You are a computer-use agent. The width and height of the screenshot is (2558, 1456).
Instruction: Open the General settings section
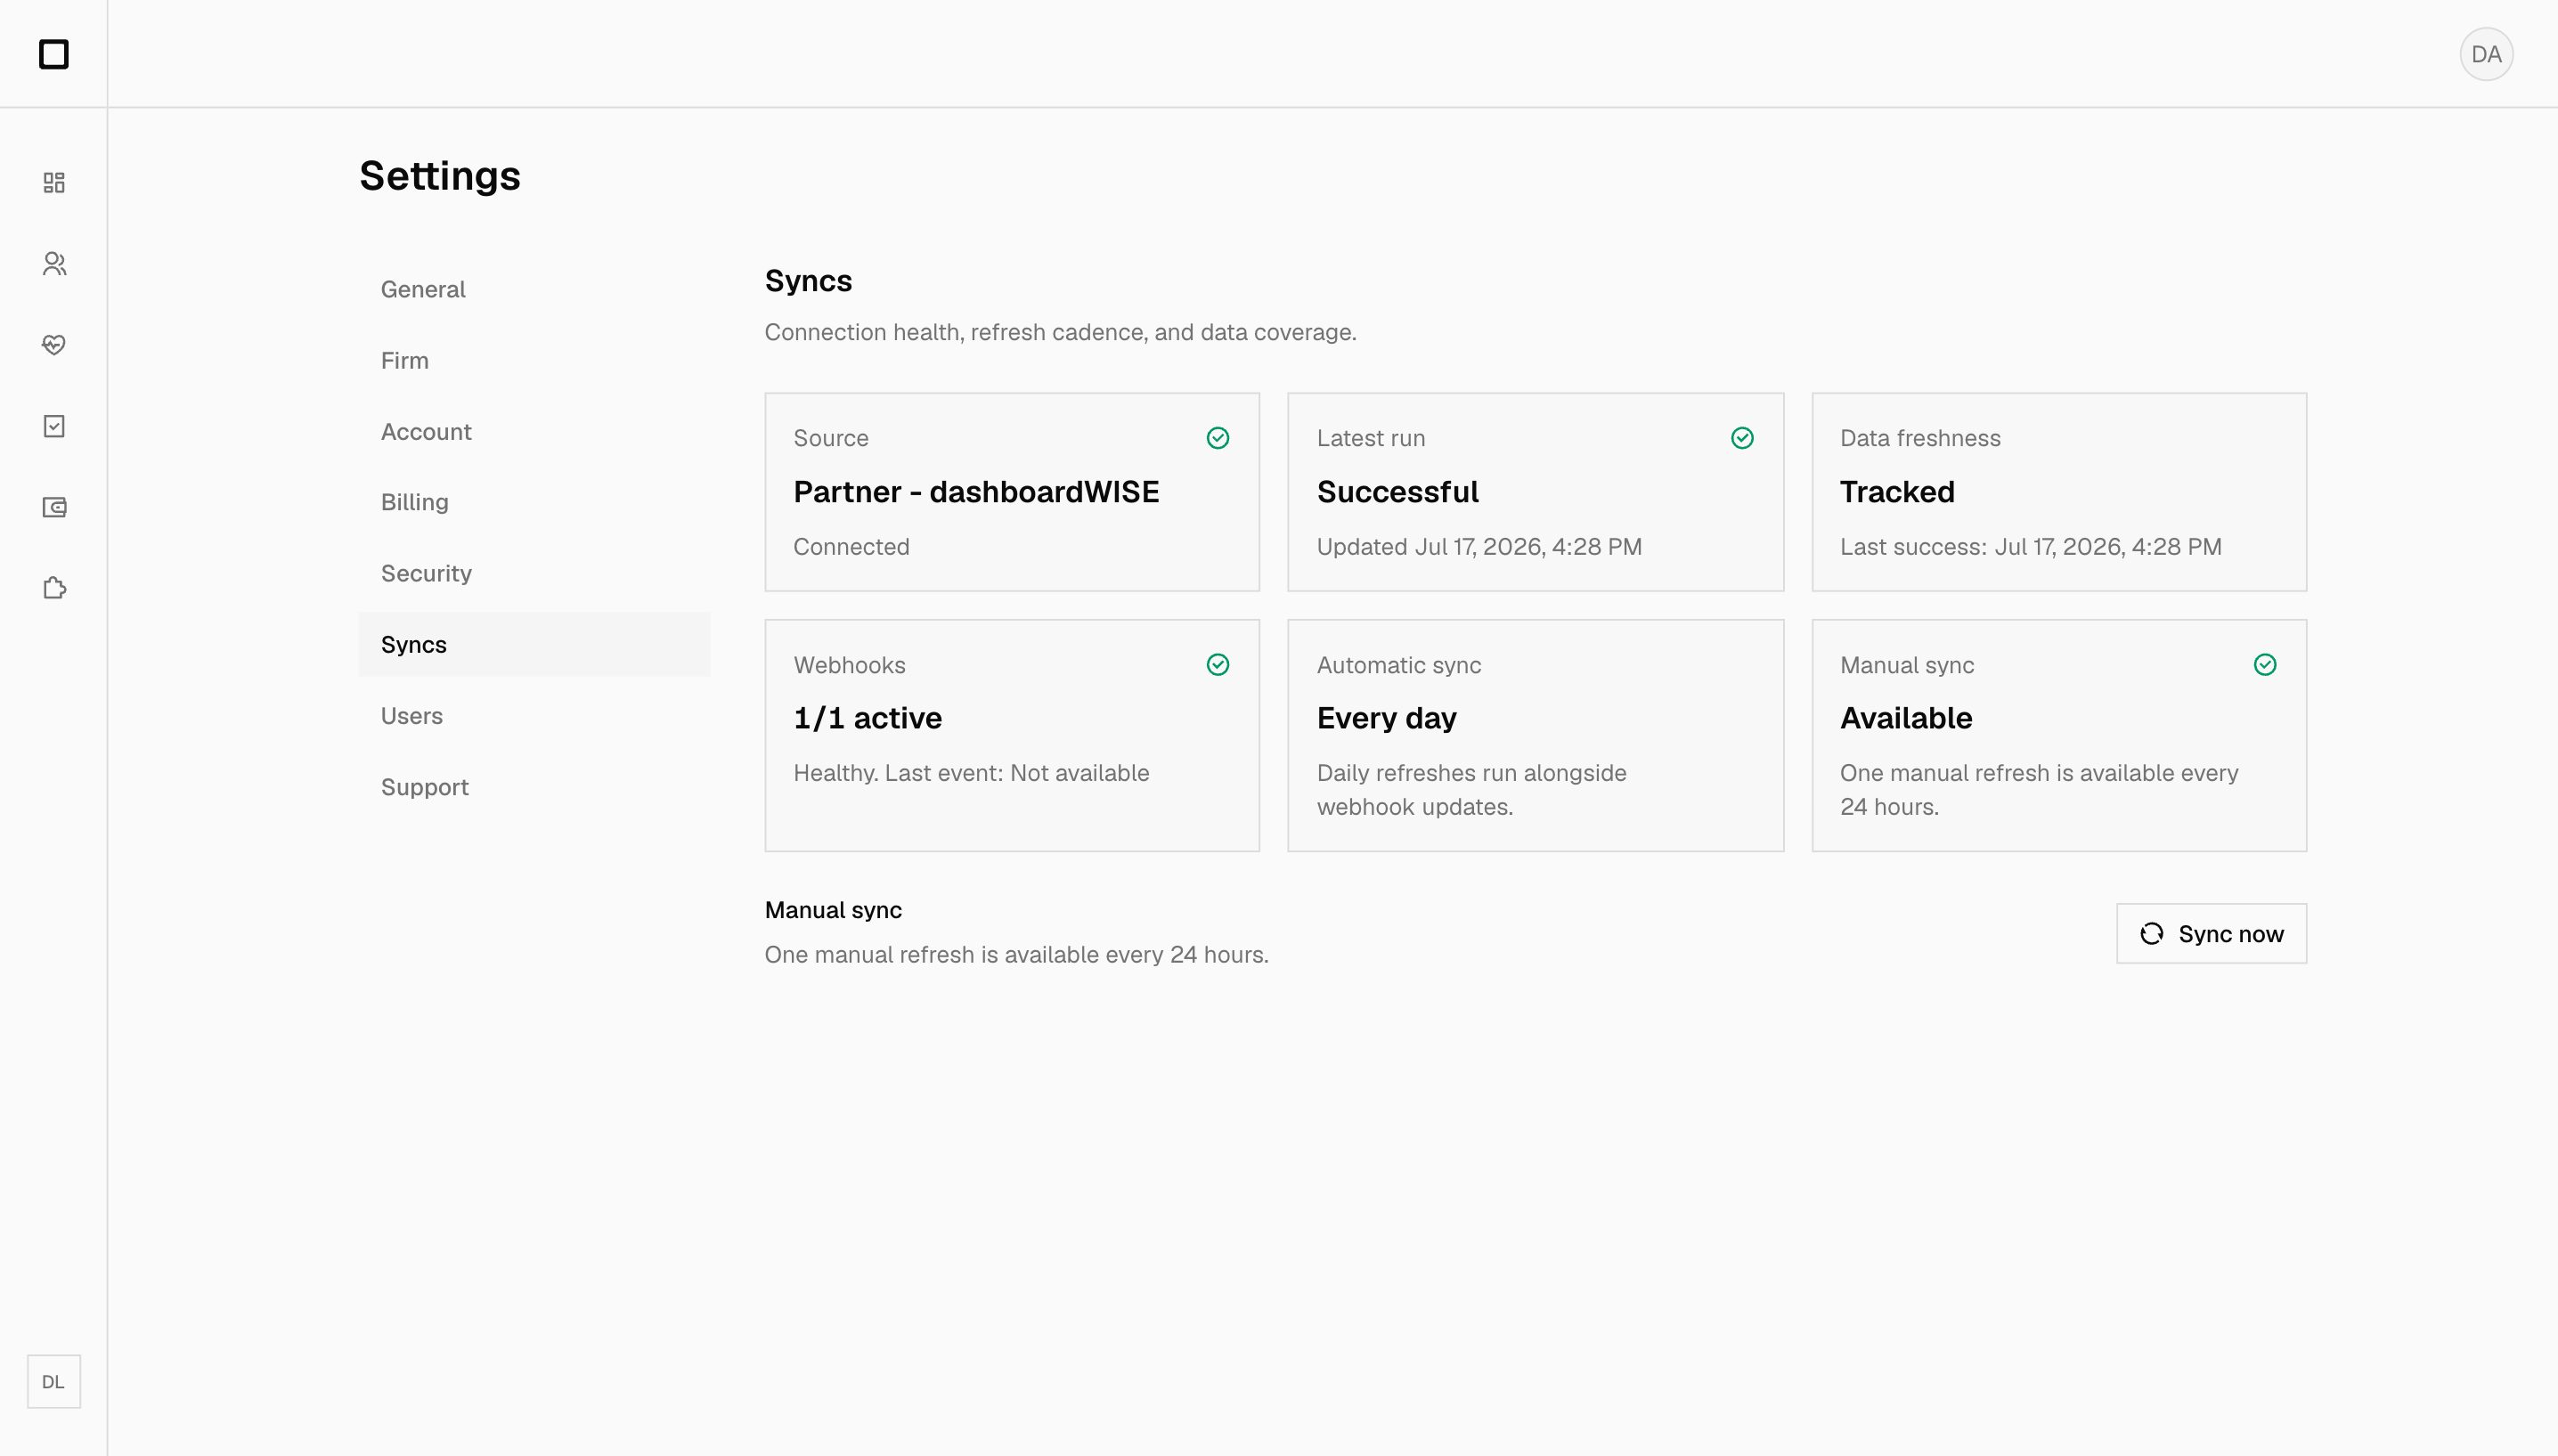coord(533,289)
